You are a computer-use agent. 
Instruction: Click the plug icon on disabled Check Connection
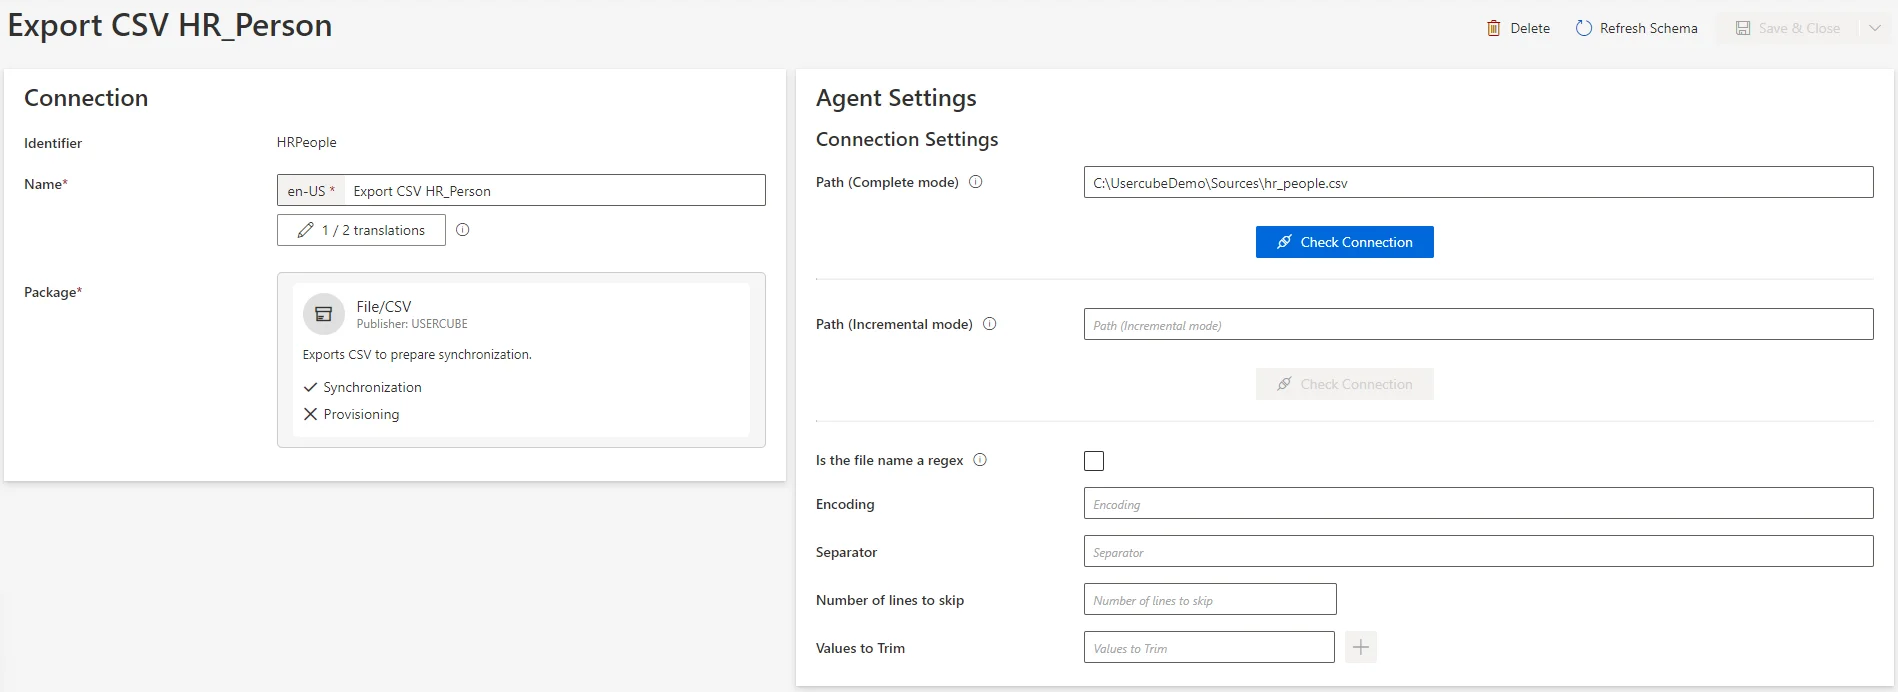1284,384
